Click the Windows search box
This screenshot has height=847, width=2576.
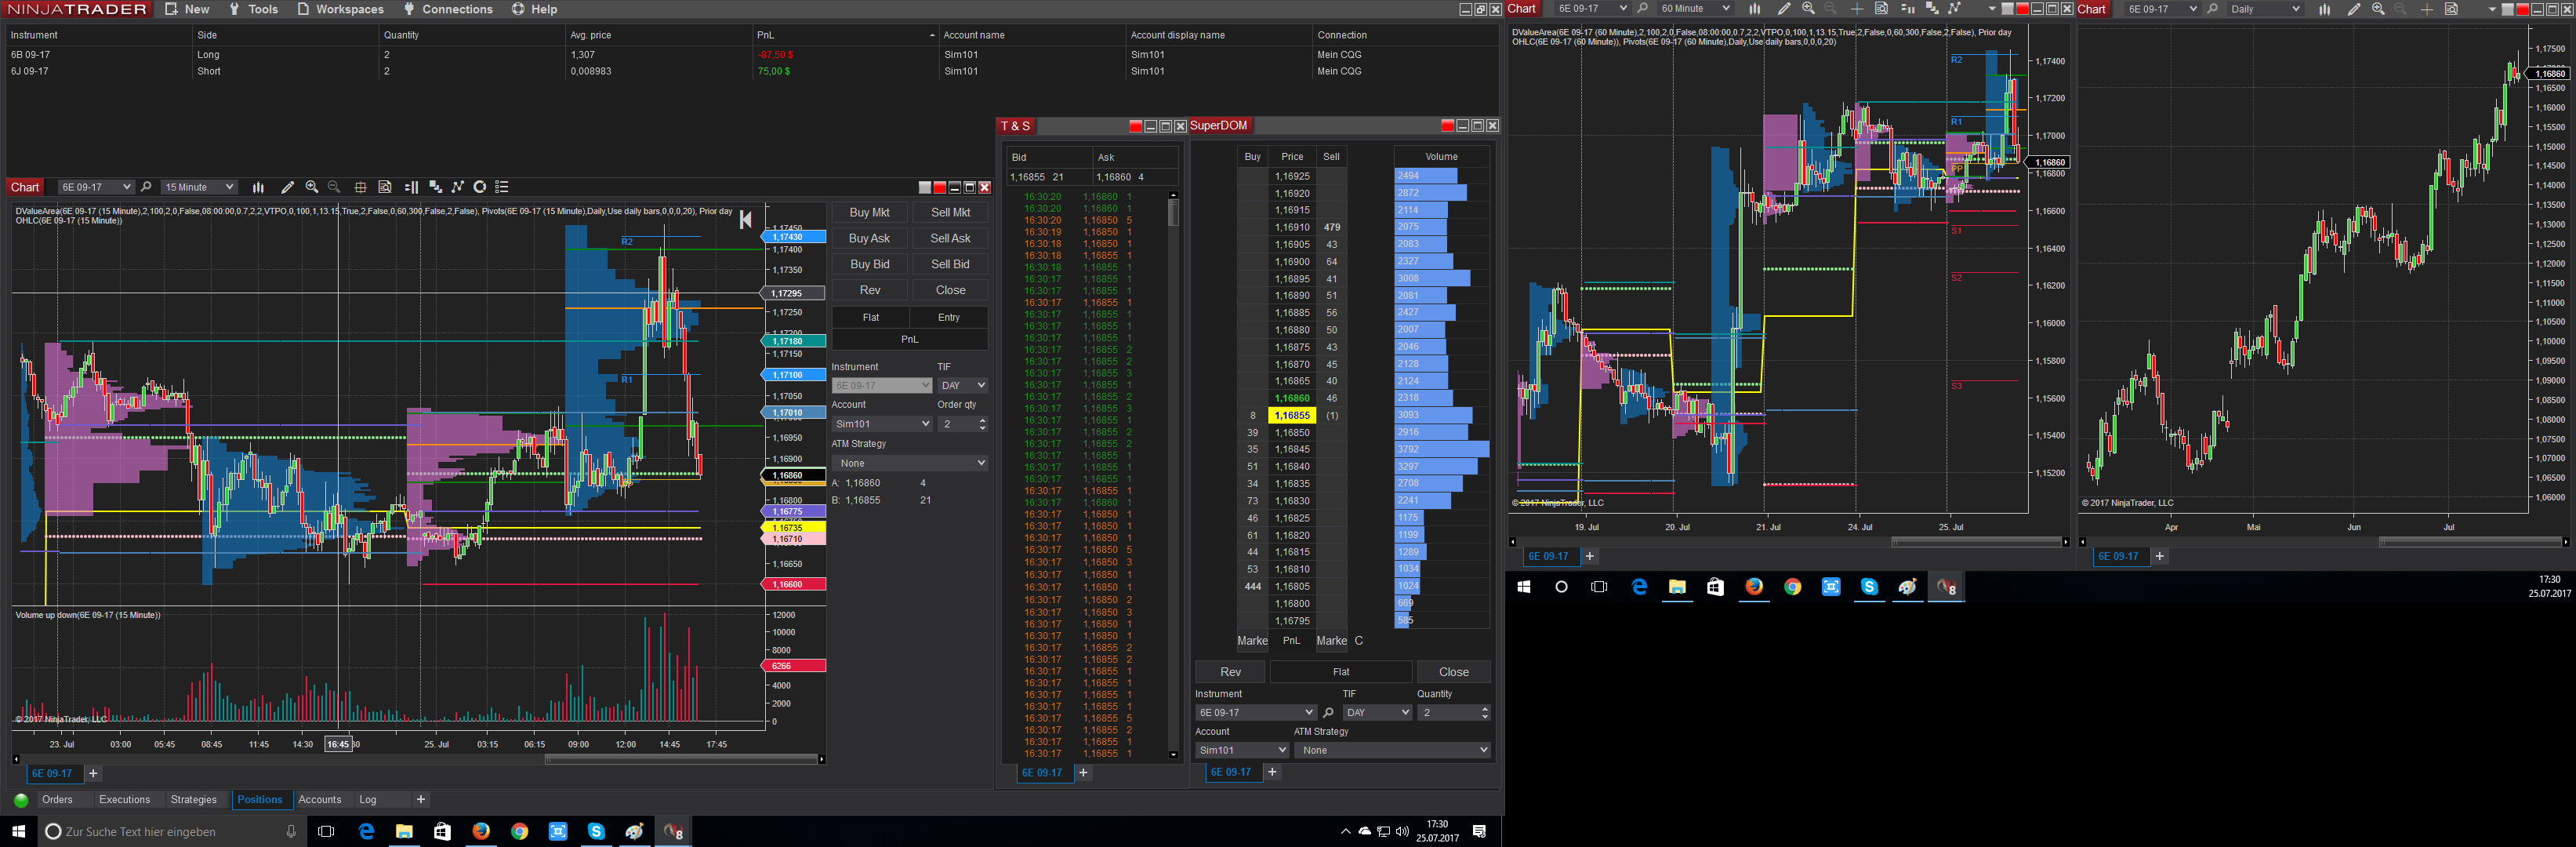tap(172, 831)
